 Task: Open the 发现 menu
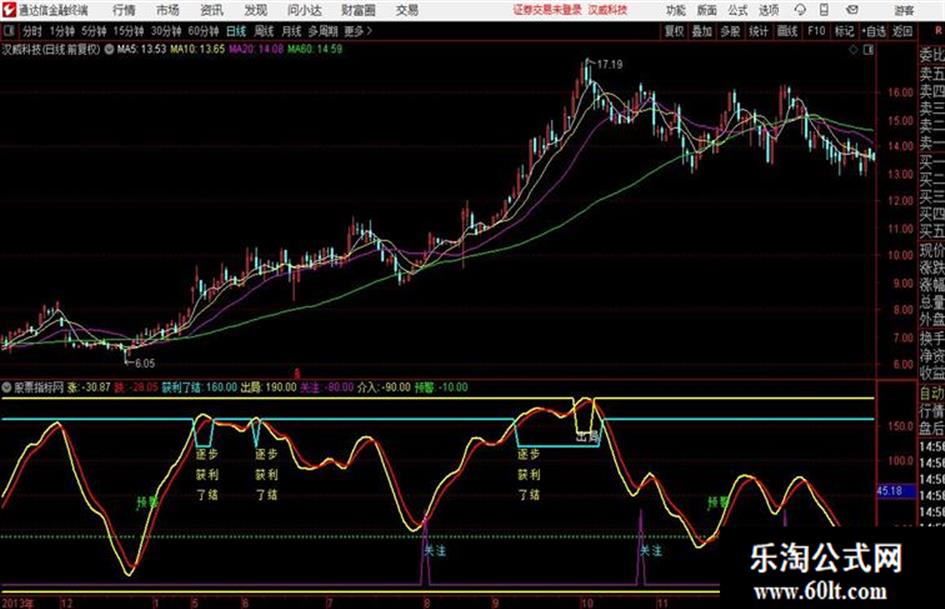[x=256, y=10]
